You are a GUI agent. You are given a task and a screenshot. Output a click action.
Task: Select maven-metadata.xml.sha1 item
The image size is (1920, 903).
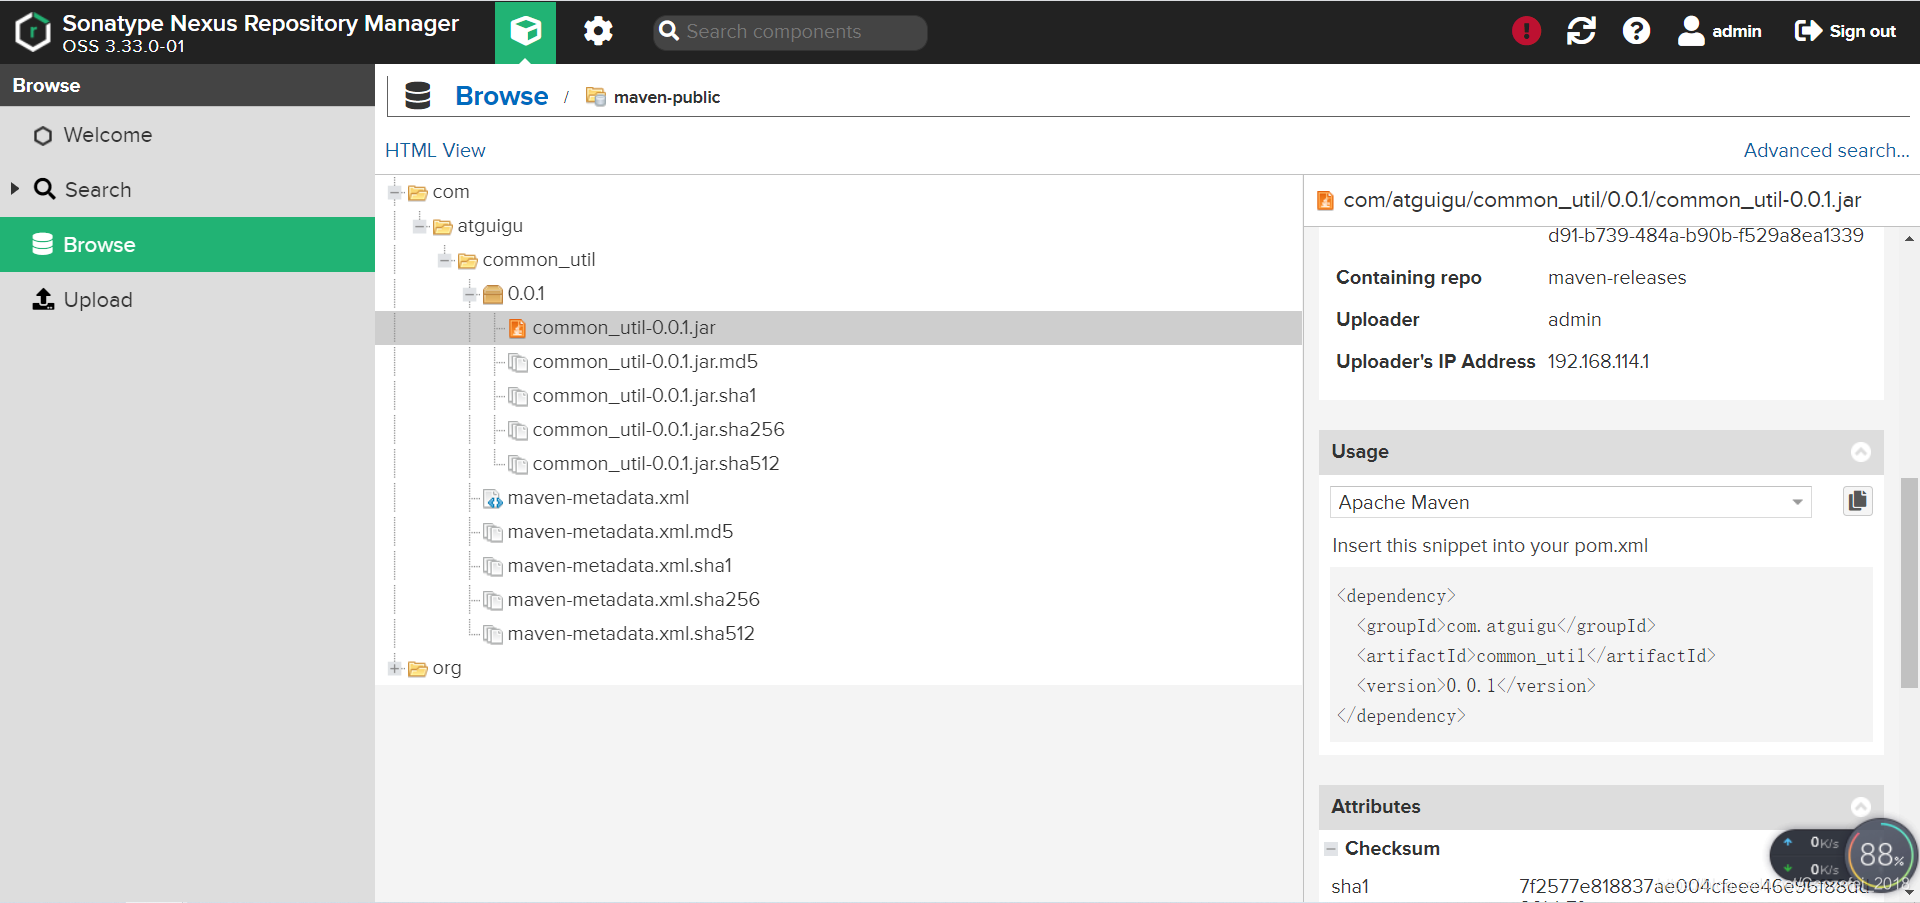(619, 566)
